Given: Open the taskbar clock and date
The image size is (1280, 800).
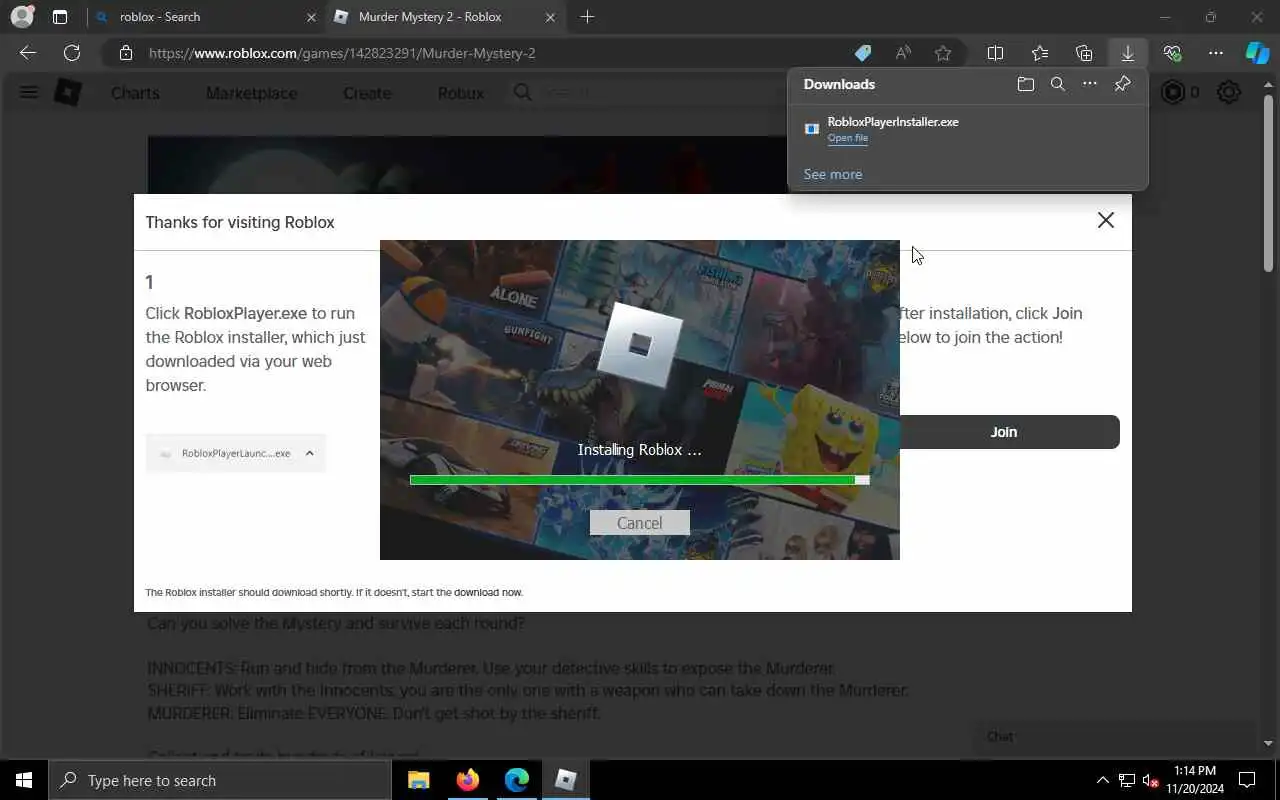Looking at the screenshot, I should click(x=1196, y=780).
